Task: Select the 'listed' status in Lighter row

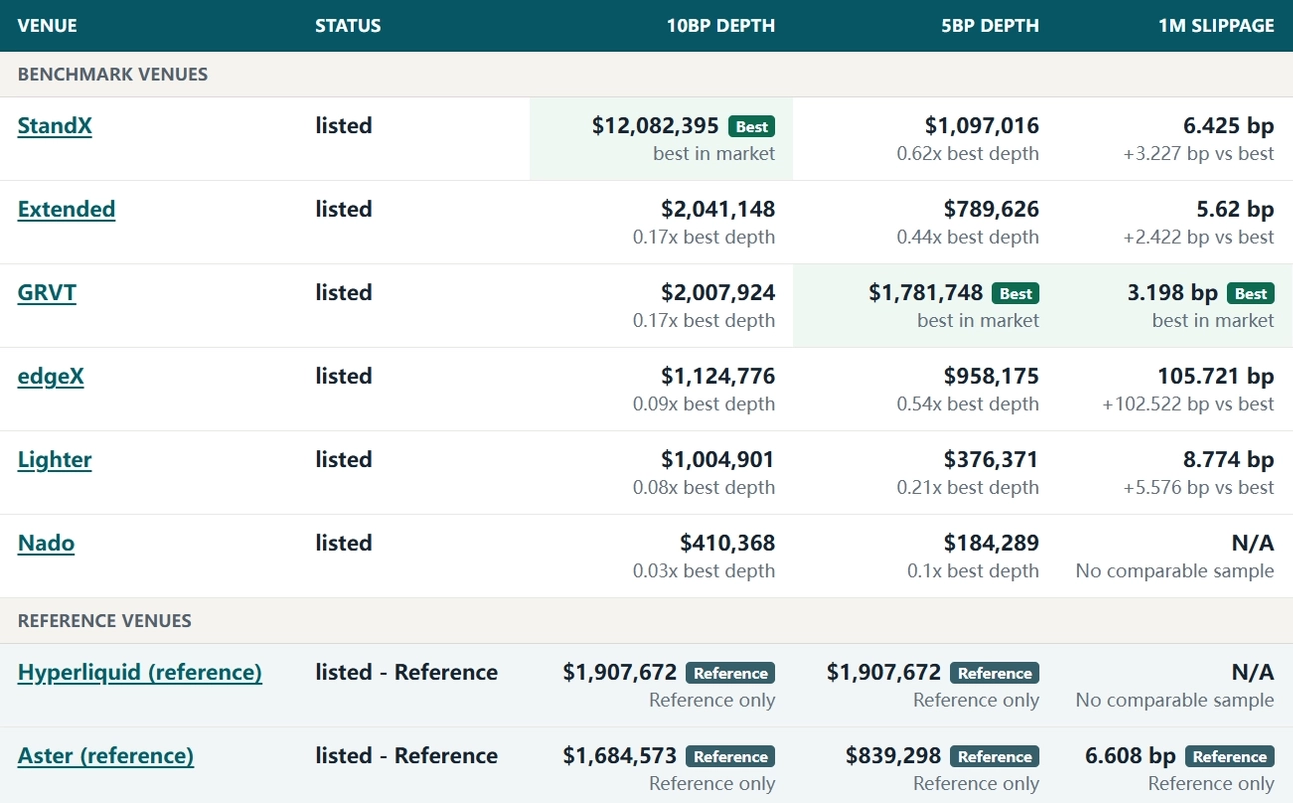Action: (x=343, y=460)
